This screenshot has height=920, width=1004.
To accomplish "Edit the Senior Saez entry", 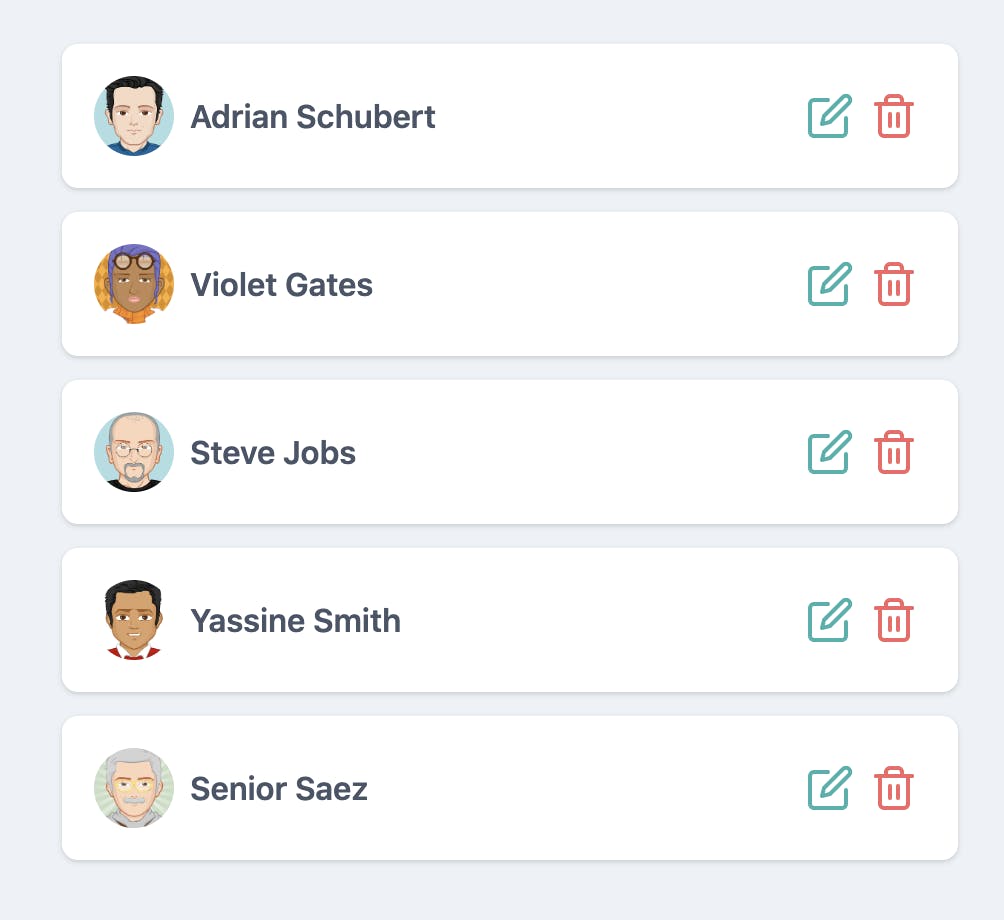I will 830,788.
